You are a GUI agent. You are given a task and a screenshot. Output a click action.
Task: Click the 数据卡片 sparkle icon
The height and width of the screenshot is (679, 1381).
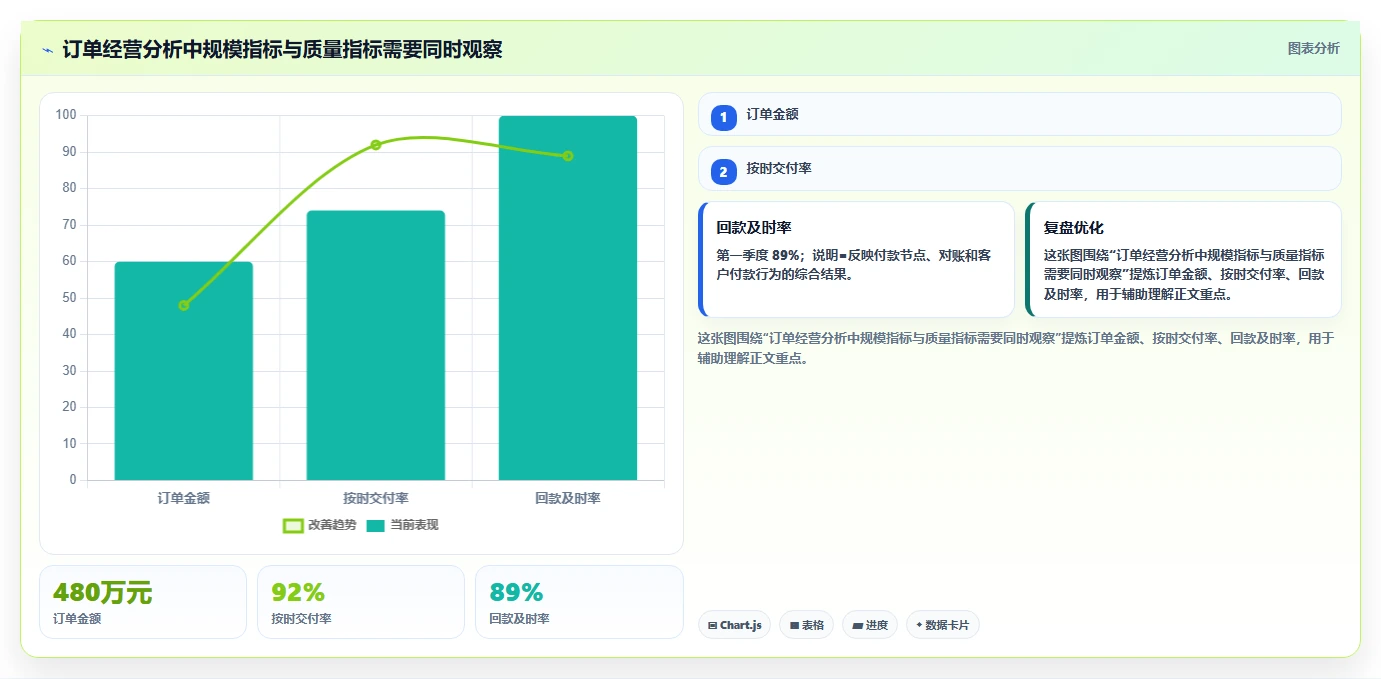919,625
